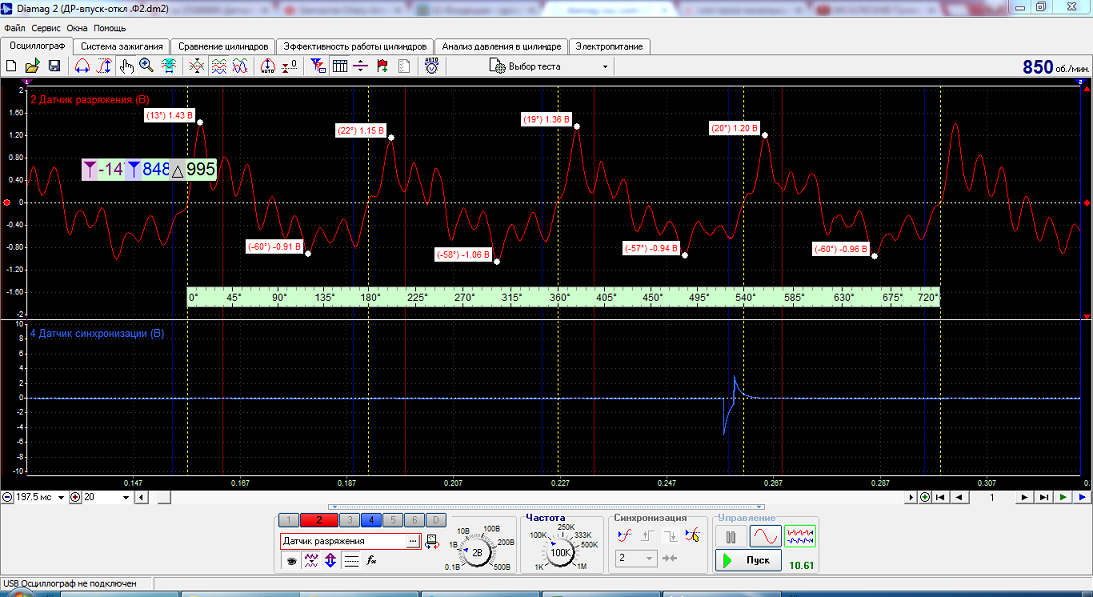Click the minus zoom-out icon near 197.5 мс

(7, 497)
